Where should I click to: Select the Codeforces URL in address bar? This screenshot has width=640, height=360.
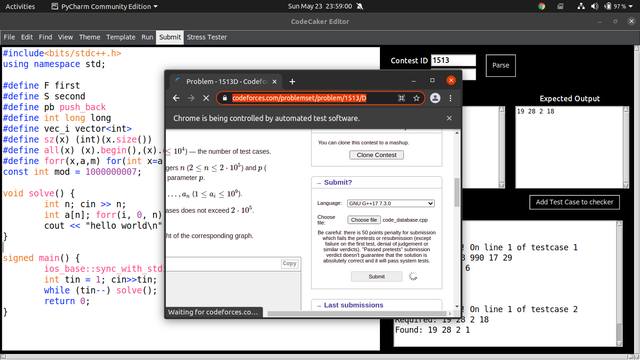click(299, 98)
